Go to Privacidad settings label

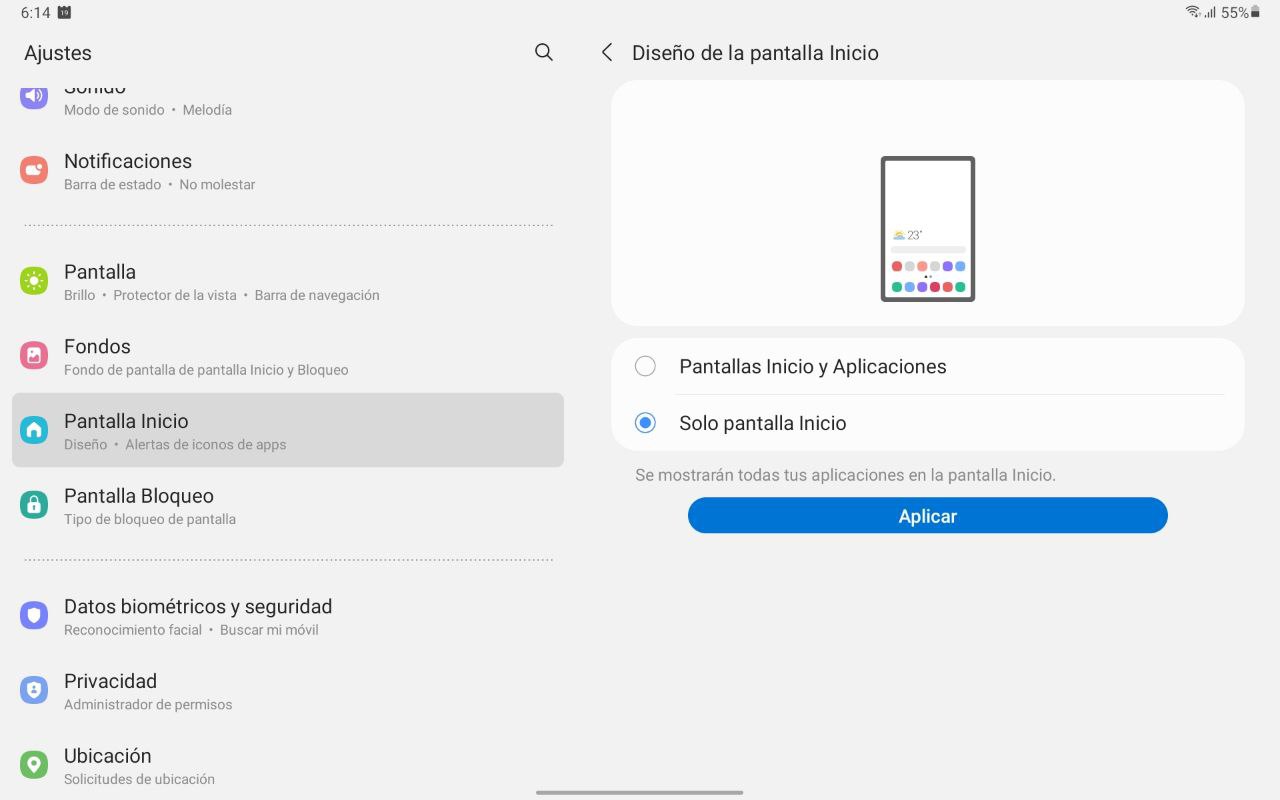coord(110,682)
